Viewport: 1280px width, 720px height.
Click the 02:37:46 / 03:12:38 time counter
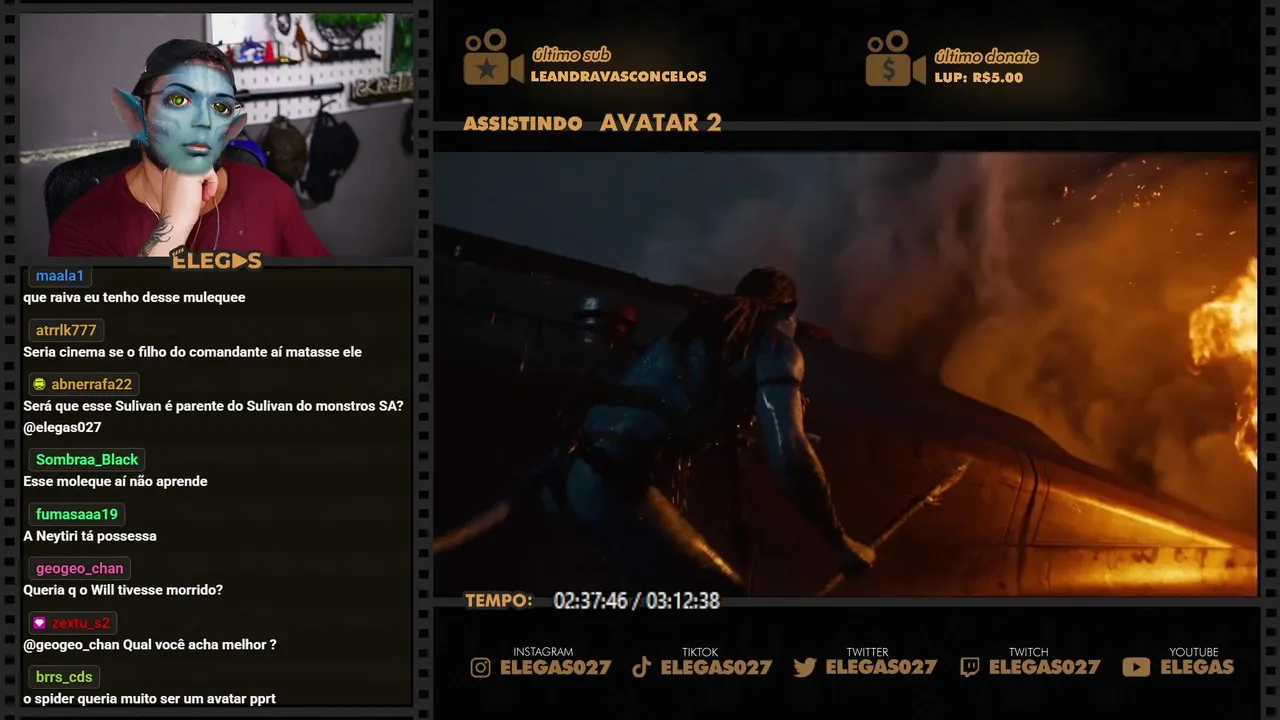coord(637,601)
